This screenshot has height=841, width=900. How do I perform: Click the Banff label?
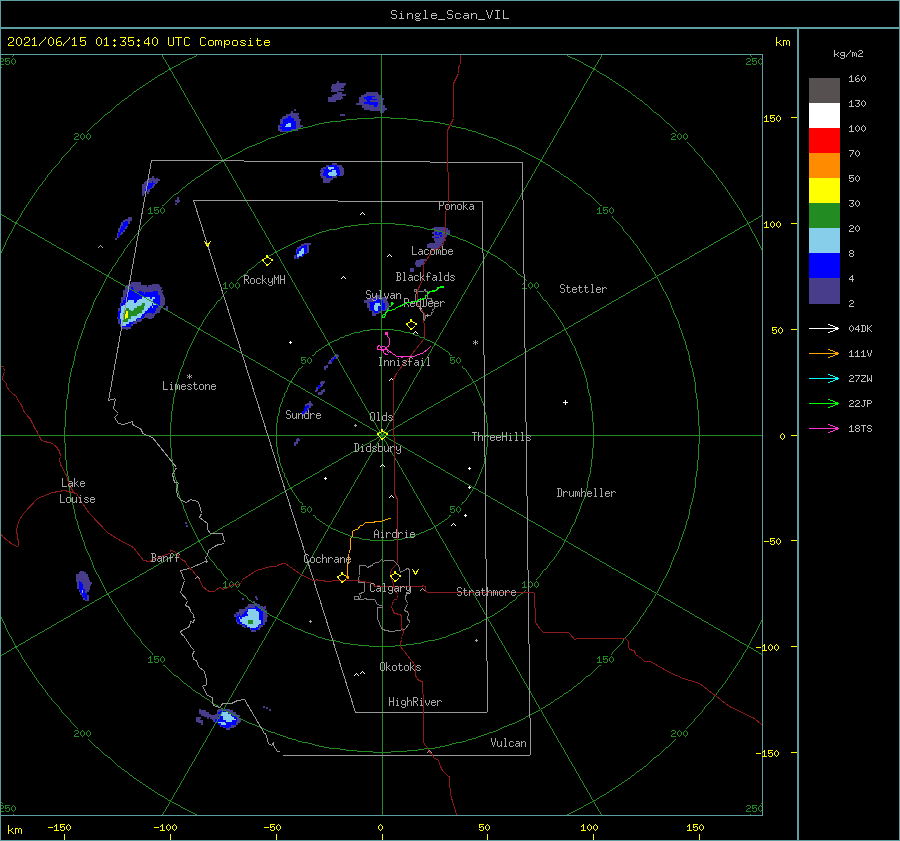165,558
